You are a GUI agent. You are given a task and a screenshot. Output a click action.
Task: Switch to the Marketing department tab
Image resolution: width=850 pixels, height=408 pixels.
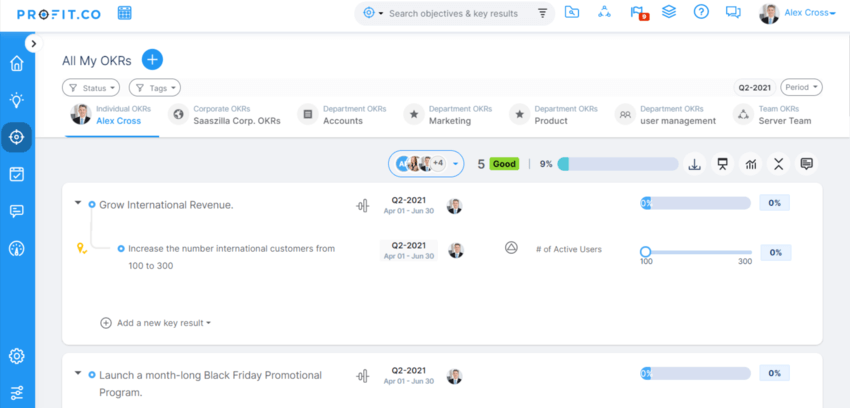pos(448,115)
